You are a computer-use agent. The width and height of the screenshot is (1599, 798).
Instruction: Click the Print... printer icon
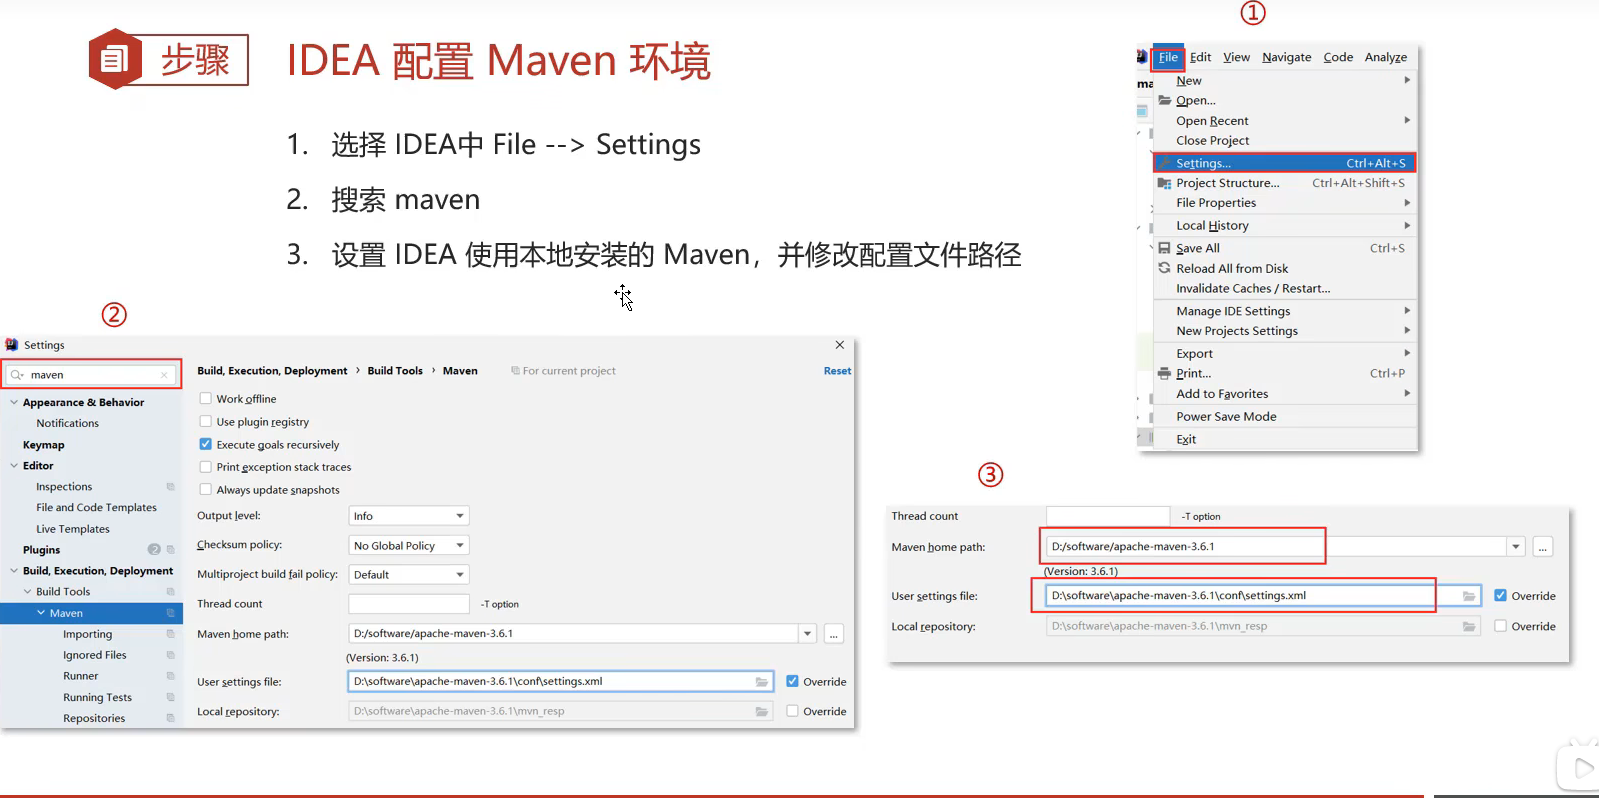pyautogui.click(x=1164, y=373)
